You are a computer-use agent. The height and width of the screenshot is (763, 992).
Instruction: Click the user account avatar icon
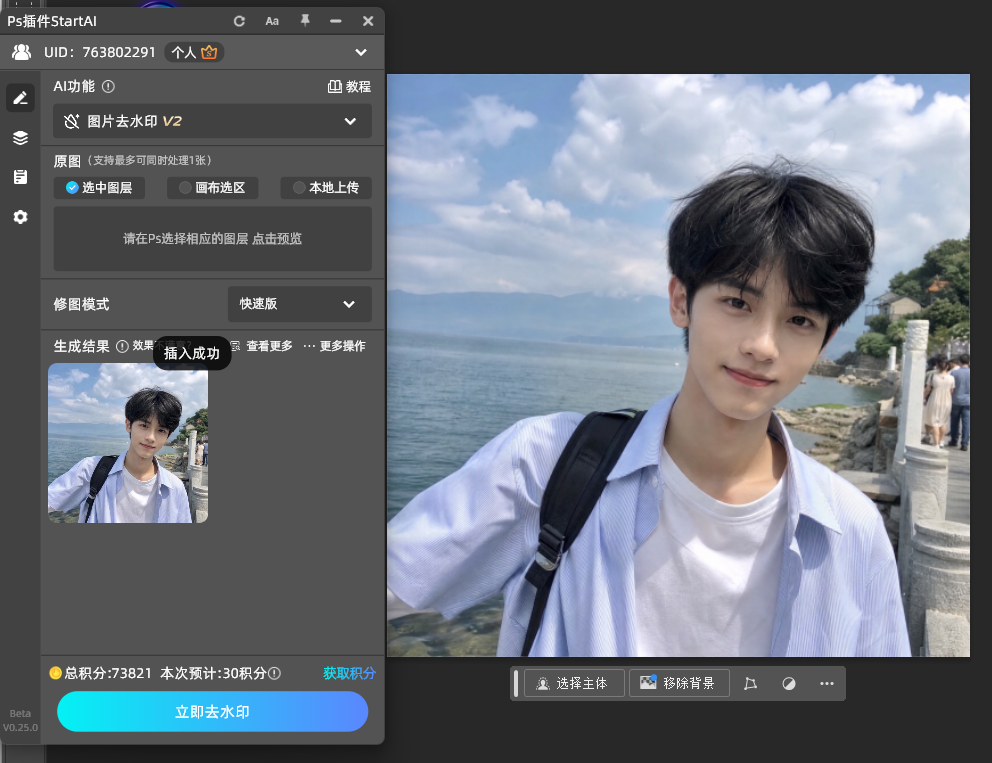(22, 52)
